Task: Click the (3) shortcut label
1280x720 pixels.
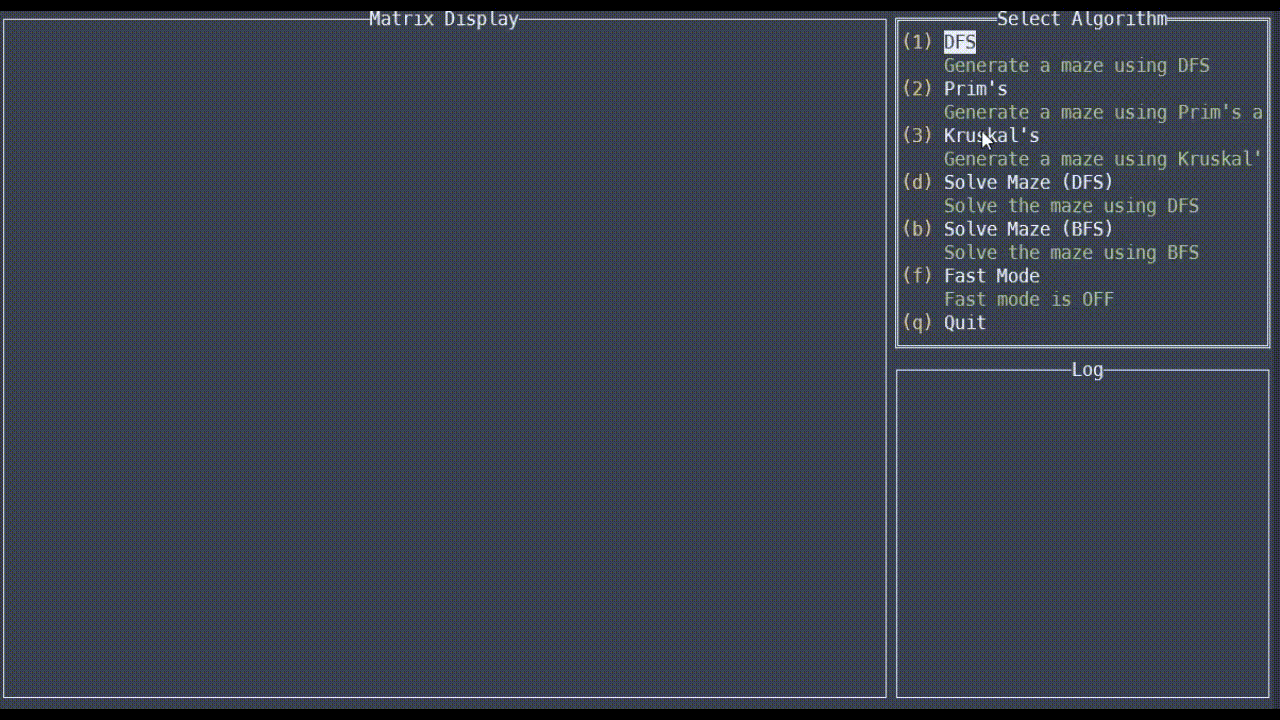Action: pos(917,136)
